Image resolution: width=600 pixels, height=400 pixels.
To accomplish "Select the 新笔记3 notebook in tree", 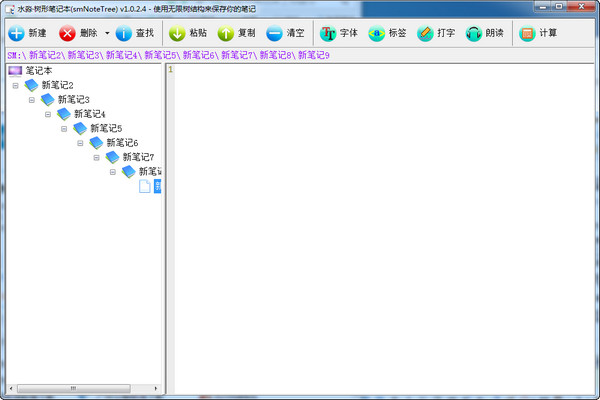I will click(73, 100).
